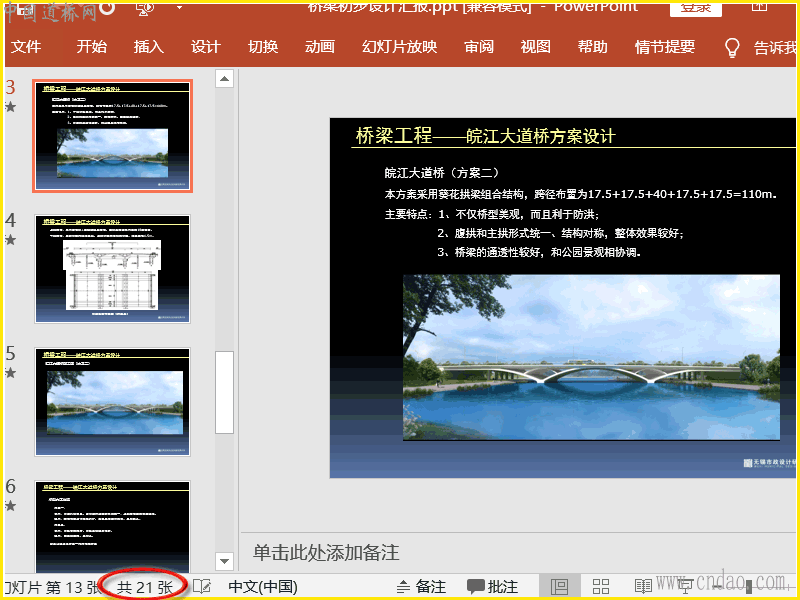Click the span arrangement line 17.5+17.5+40
The height and width of the screenshot is (600, 800).
pyautogui.click(x=581, y=194)
